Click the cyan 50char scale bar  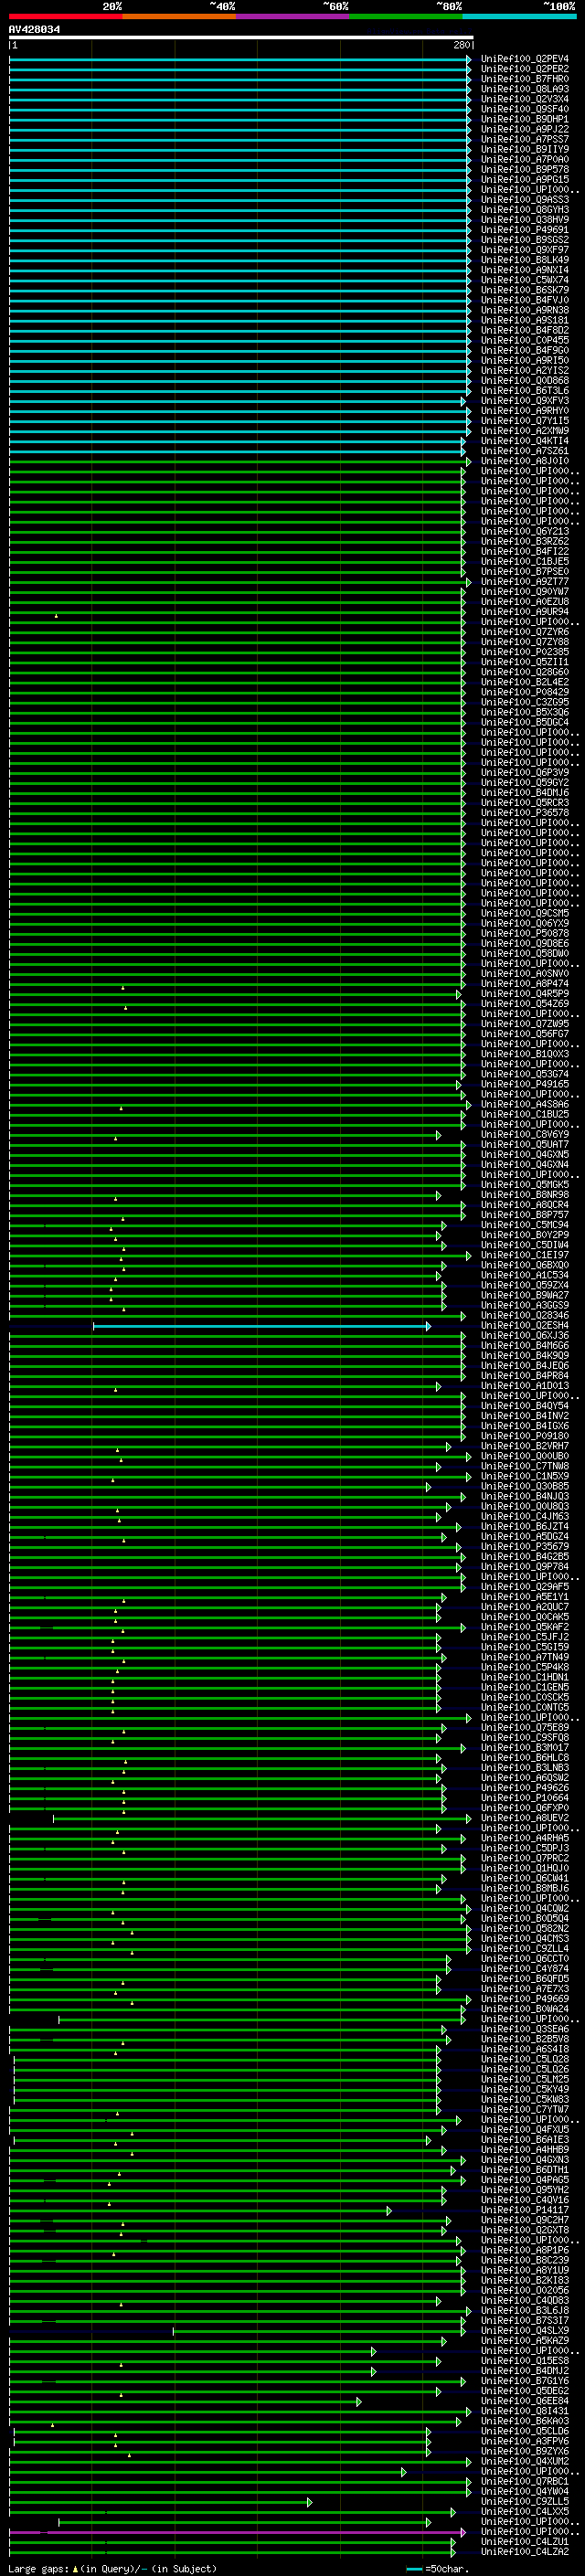414,2569
